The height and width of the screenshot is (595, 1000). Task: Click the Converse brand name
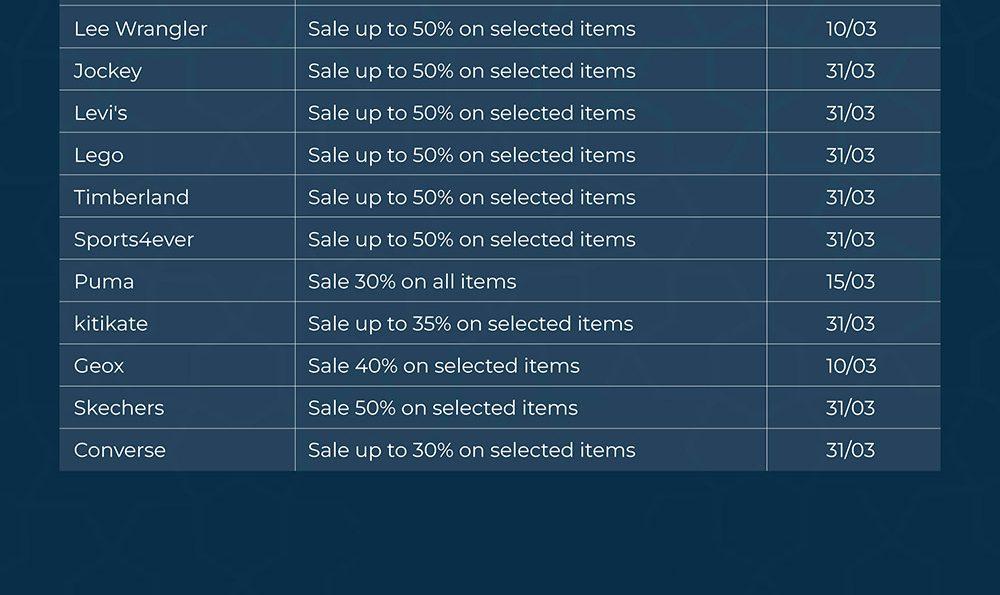point(120,450)
